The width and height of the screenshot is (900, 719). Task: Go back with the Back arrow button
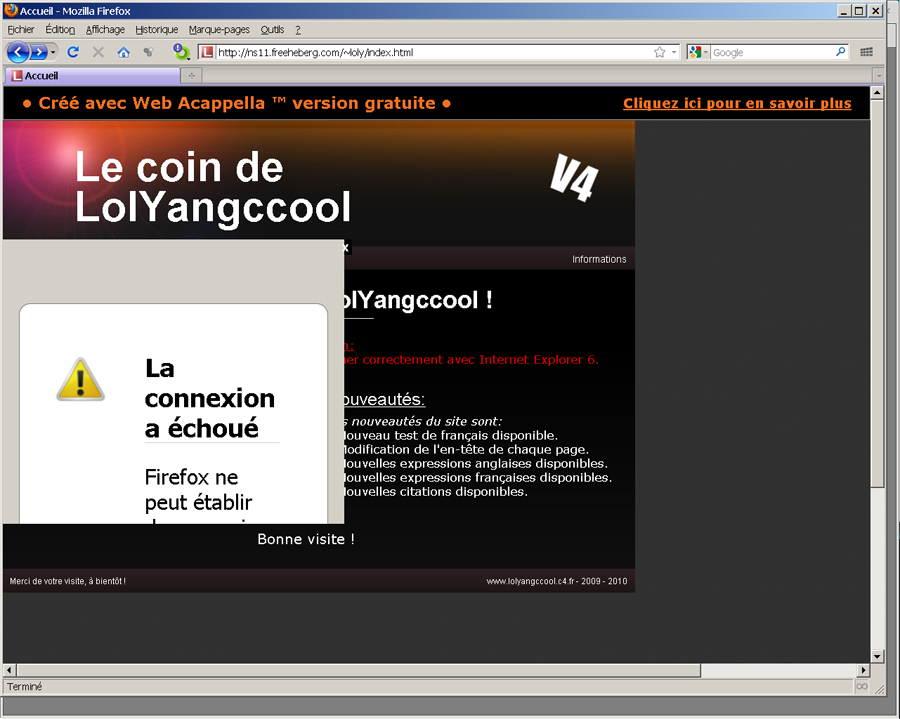(18, 52)
